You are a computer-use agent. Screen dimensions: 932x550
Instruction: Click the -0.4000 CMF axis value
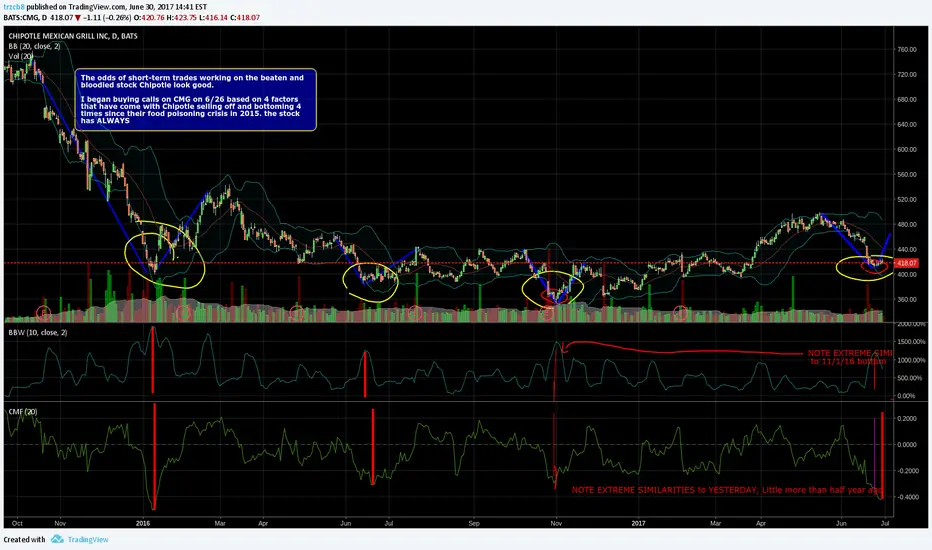[907, 497]
